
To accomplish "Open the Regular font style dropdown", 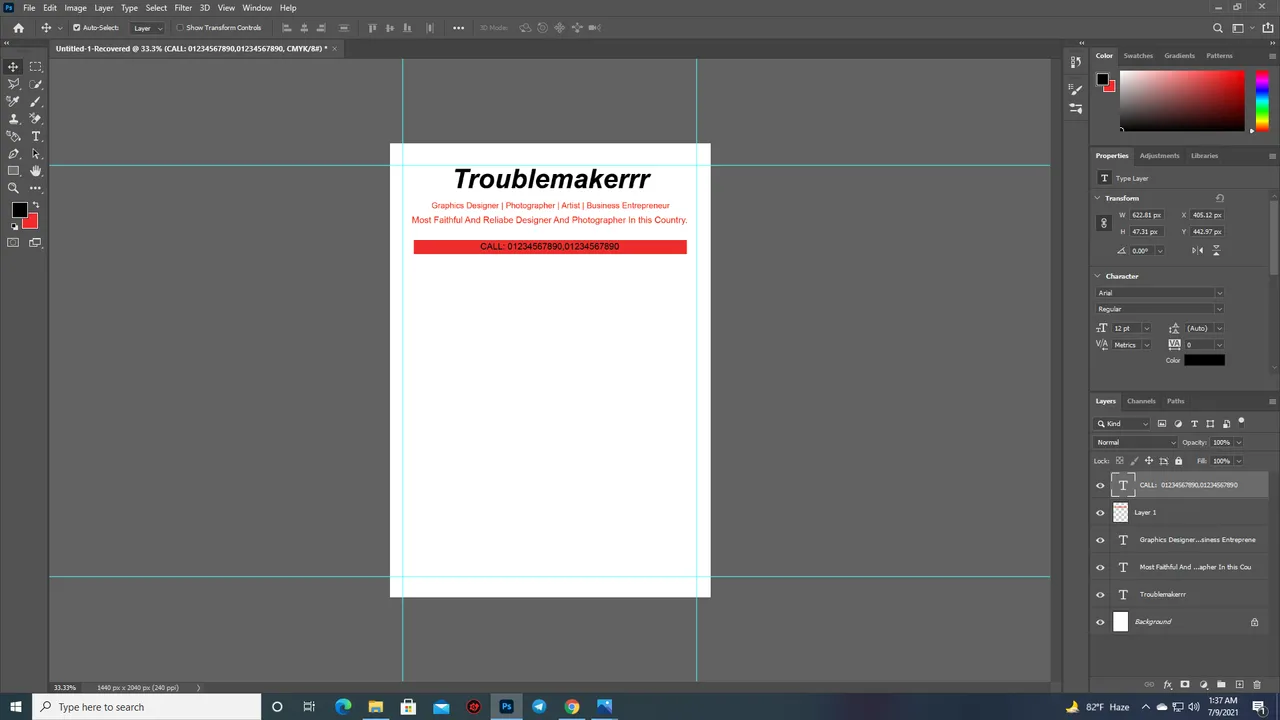I will tap(1160, 309).
